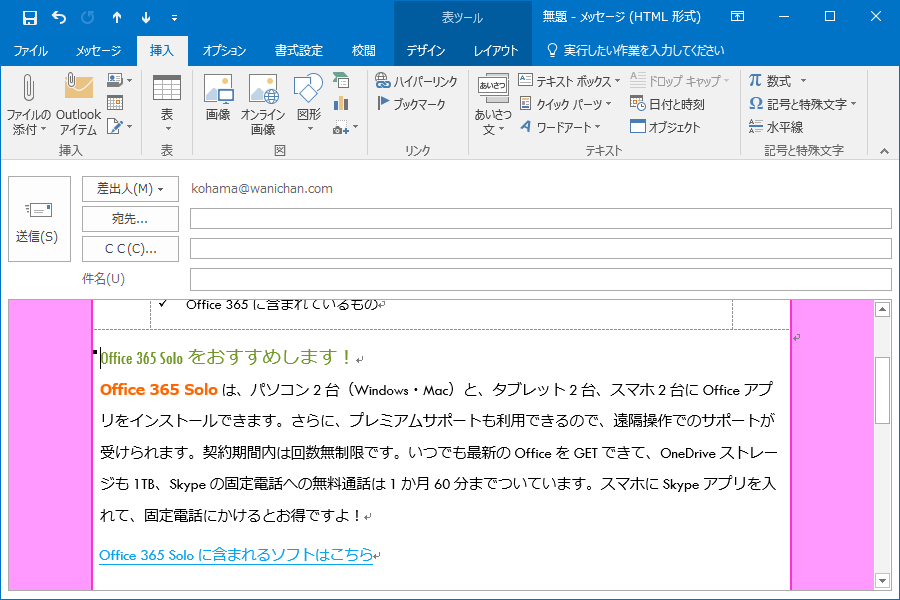The image size is (900, 600).
Task: Open the 差出人(M) sender dropdown
Action: (130, 189)
